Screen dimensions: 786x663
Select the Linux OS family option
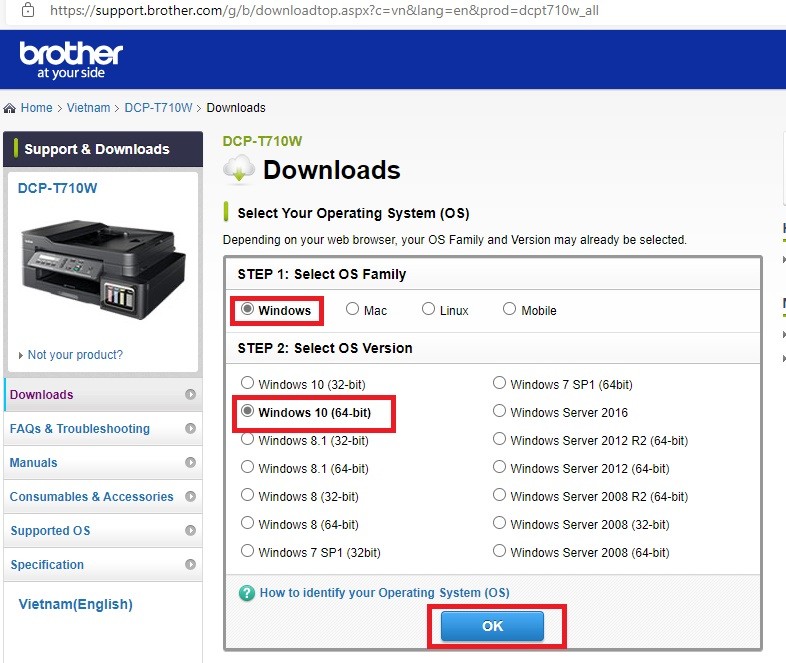428,309
